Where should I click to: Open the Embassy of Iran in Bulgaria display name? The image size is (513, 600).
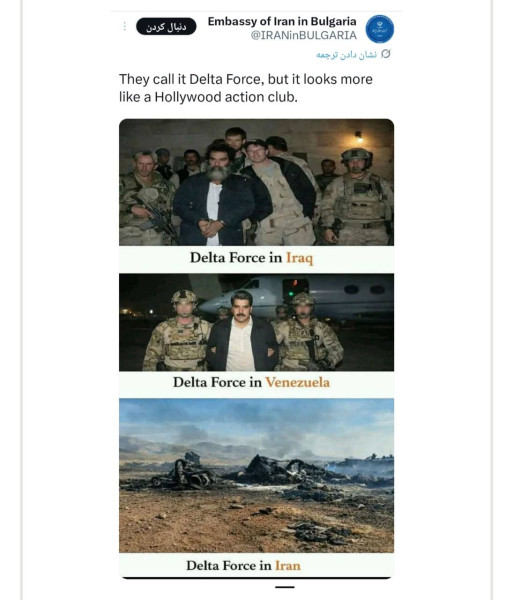[282, 21]
